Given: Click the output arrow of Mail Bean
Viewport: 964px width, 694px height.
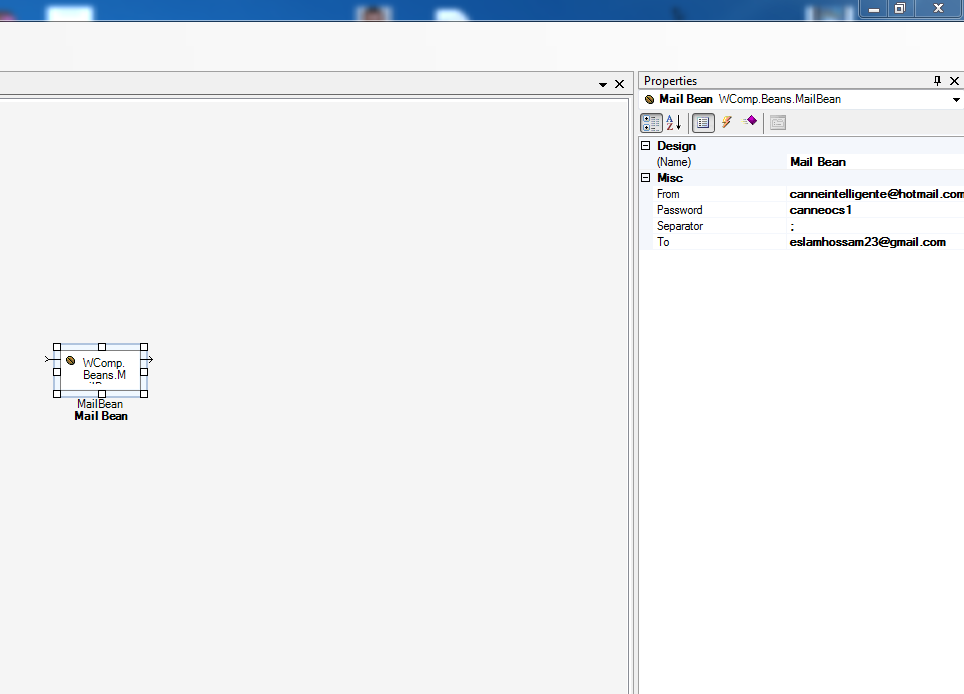Looking at the screenshot, I should 148,359.
